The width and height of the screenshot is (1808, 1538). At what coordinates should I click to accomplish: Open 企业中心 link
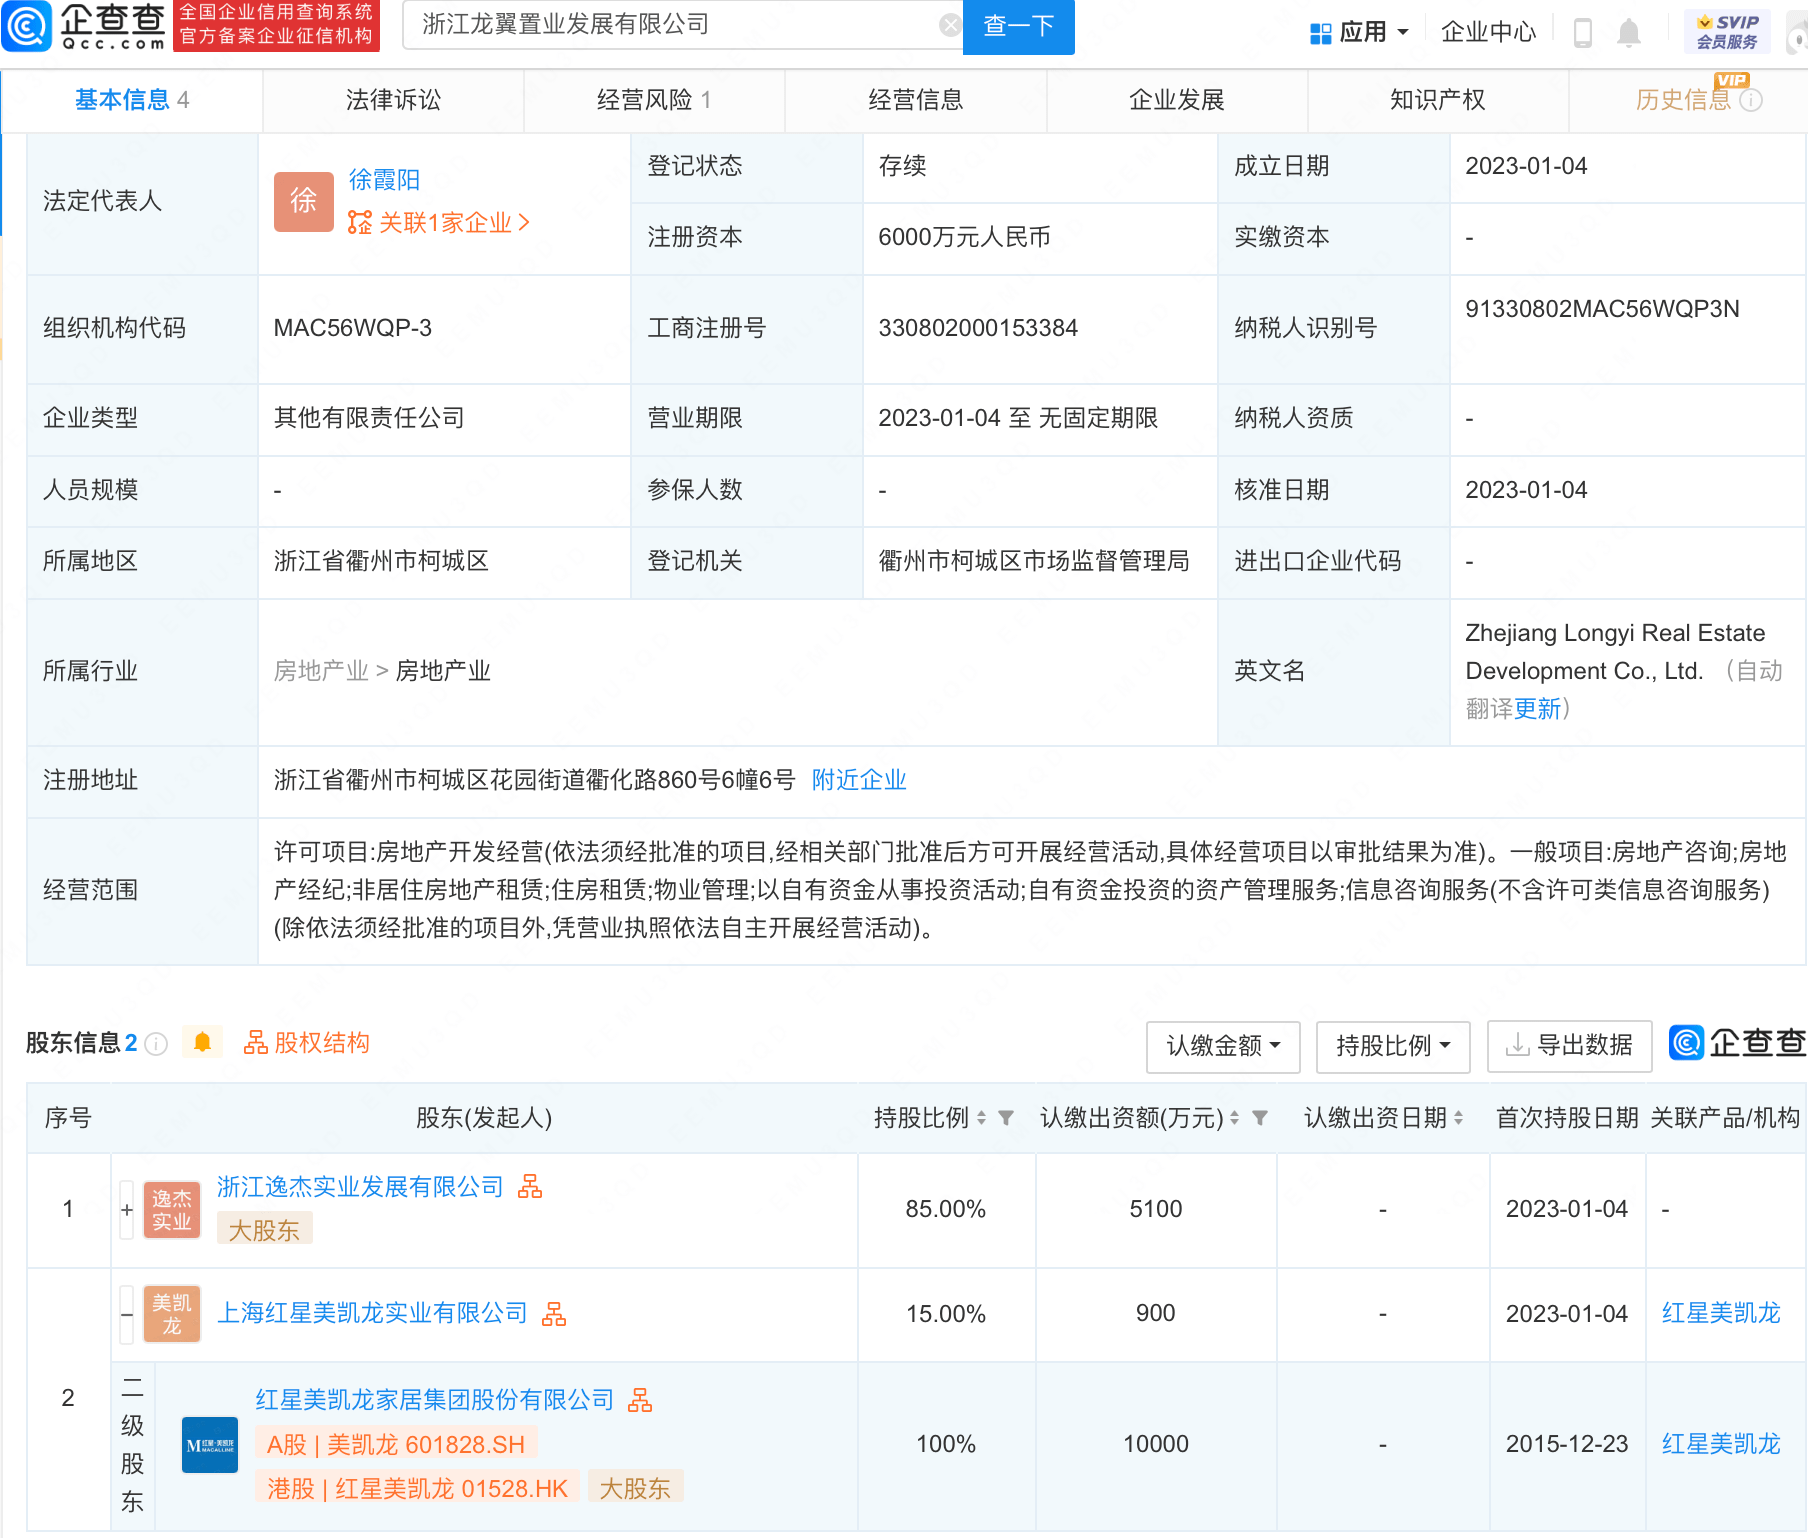1488,32
